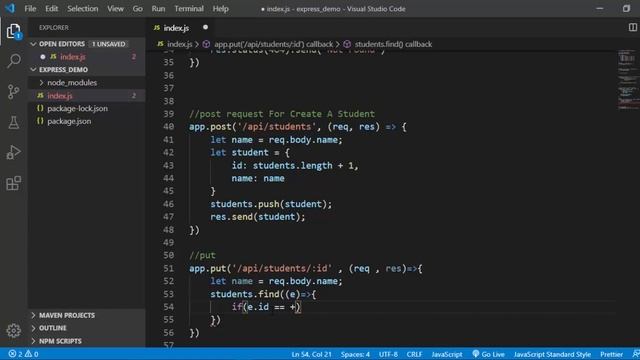Click the EXPLORER panel title

click(54, 27)
